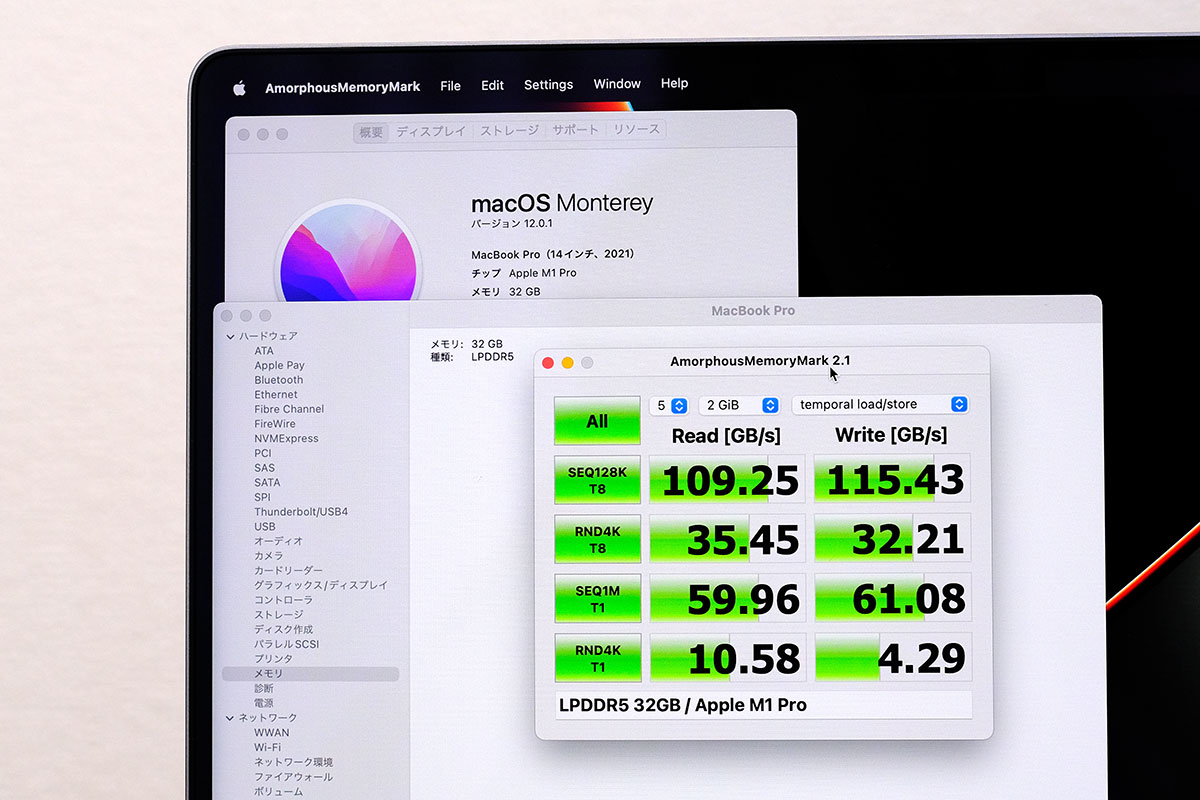This screenshot has width=1200, height=800.
Task: Open the 2 GiB test size dropdown
Action: (739, 405)
